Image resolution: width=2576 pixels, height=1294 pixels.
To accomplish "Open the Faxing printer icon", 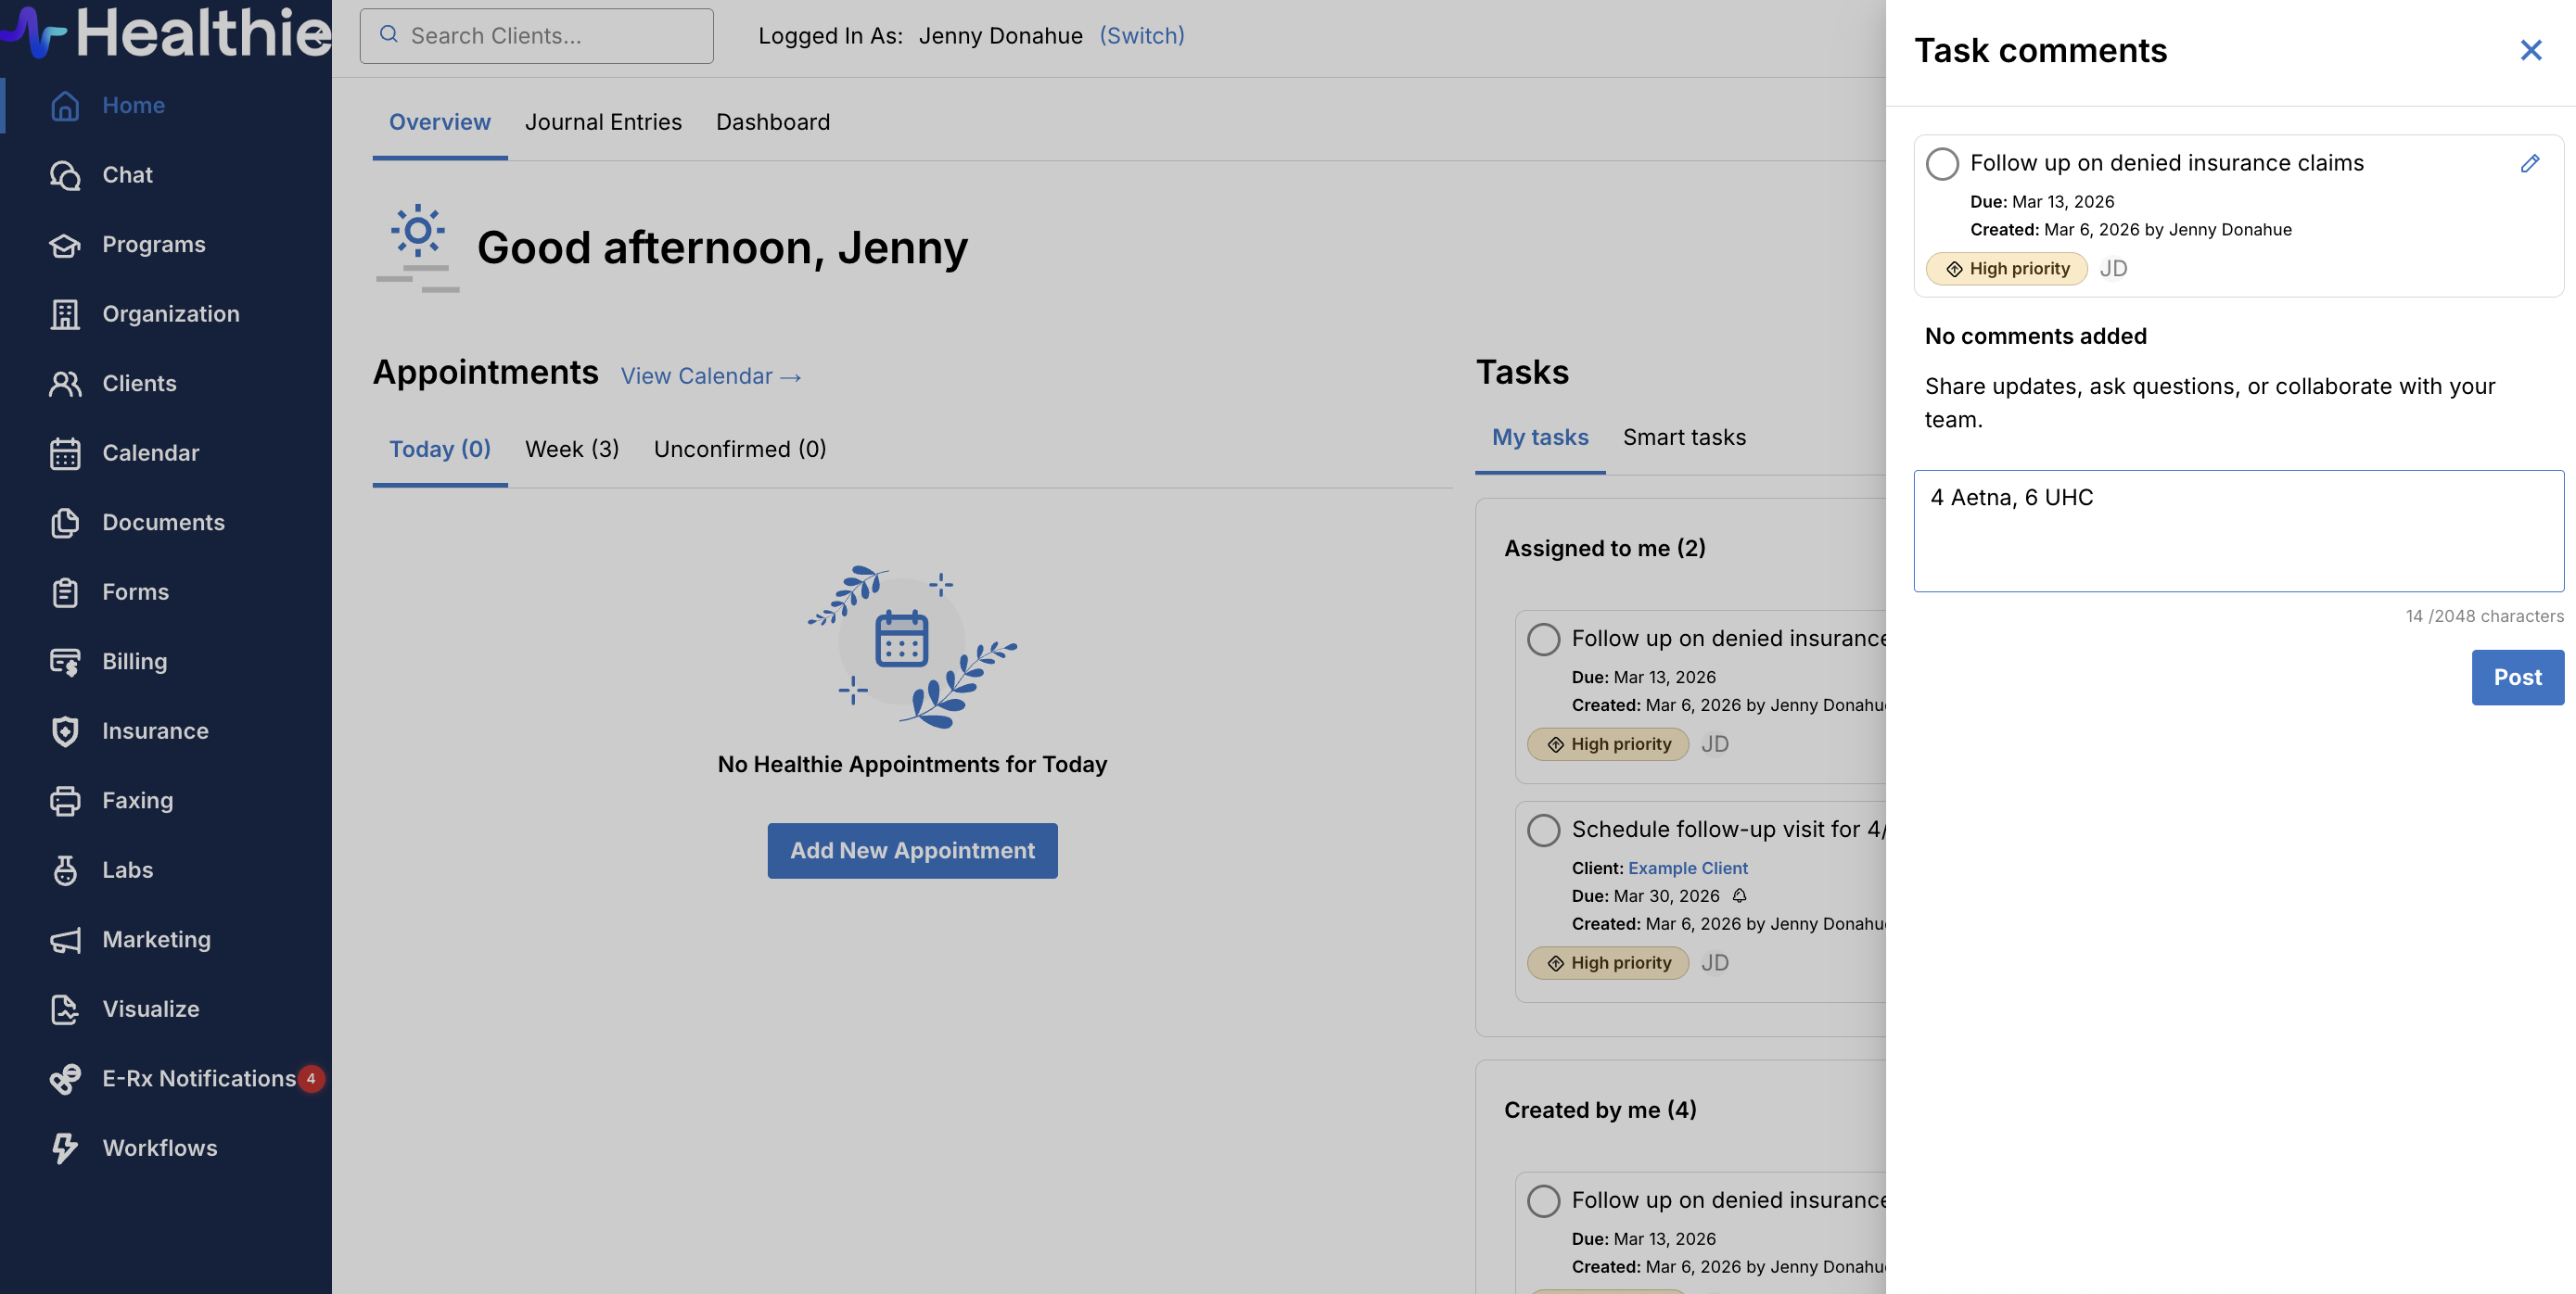I will tap(65, 801).
